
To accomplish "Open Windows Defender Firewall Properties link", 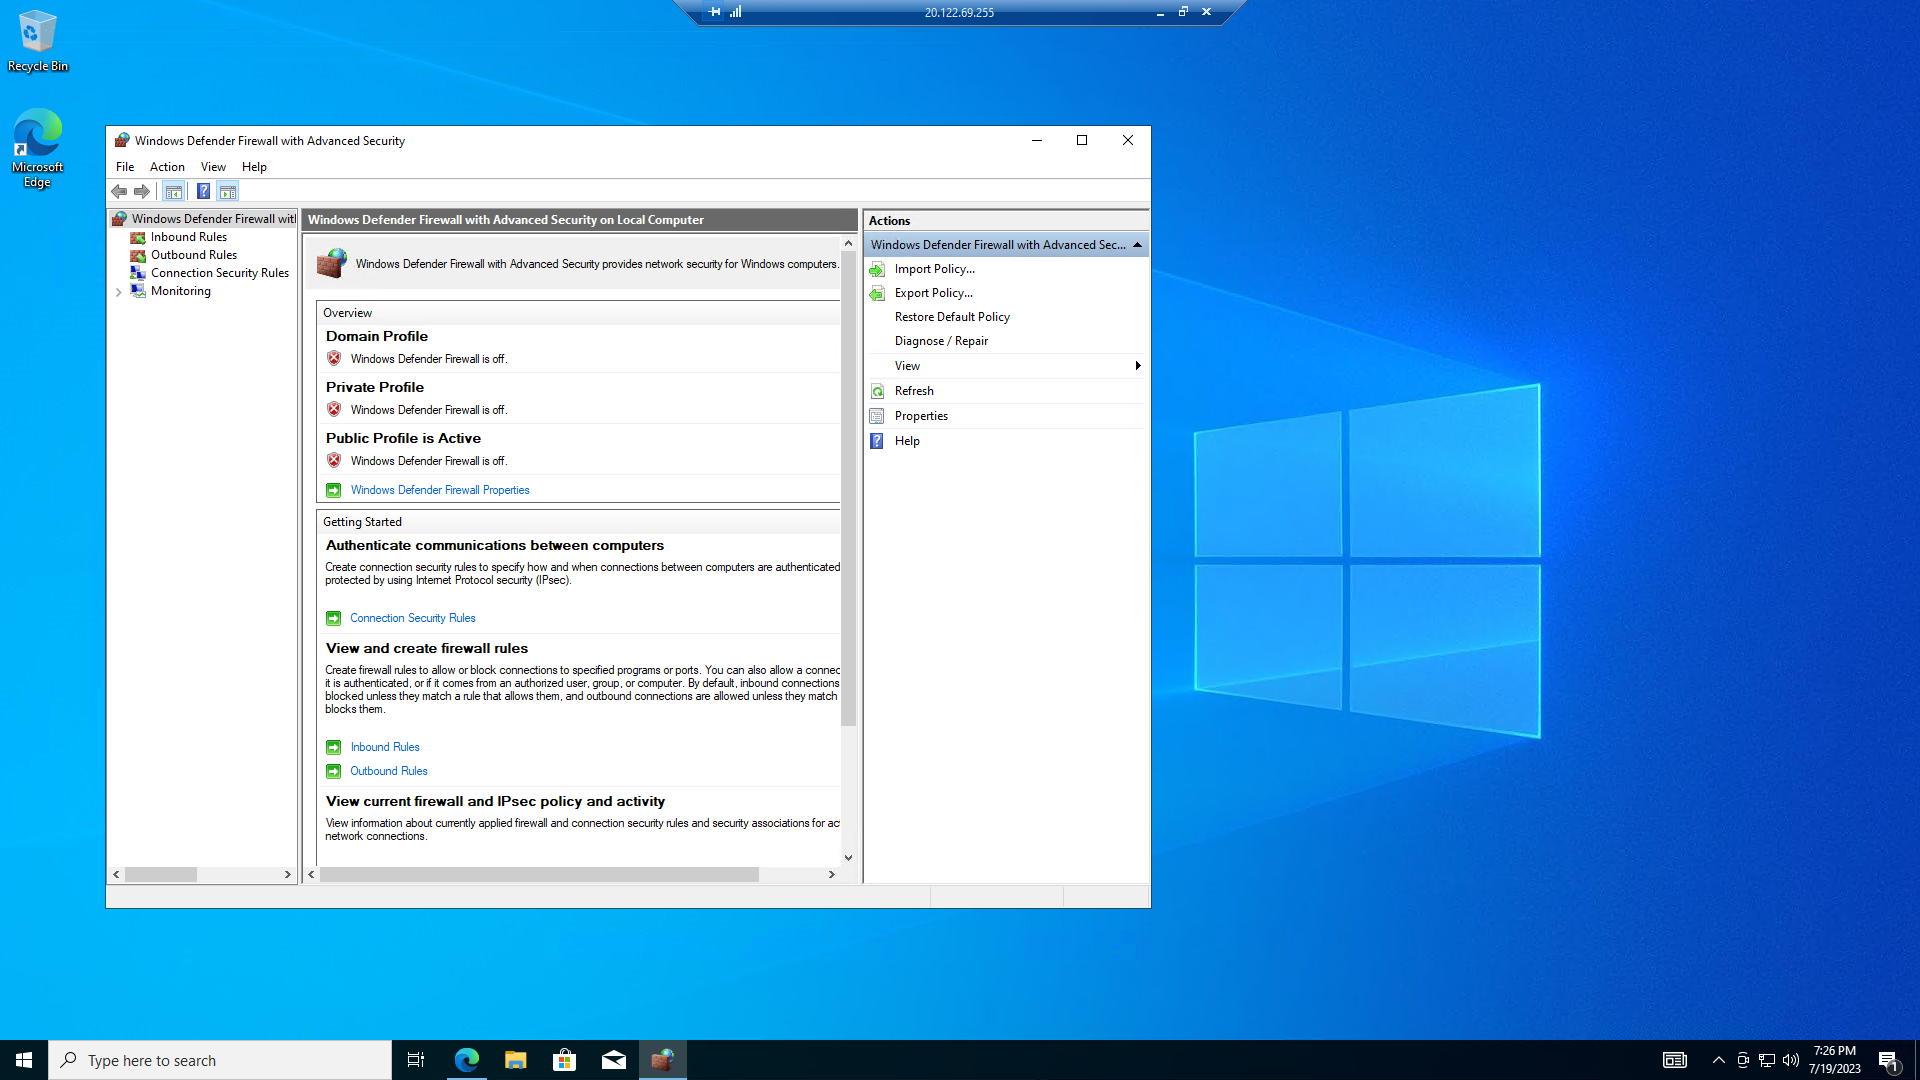I will [x=440, y=490].
